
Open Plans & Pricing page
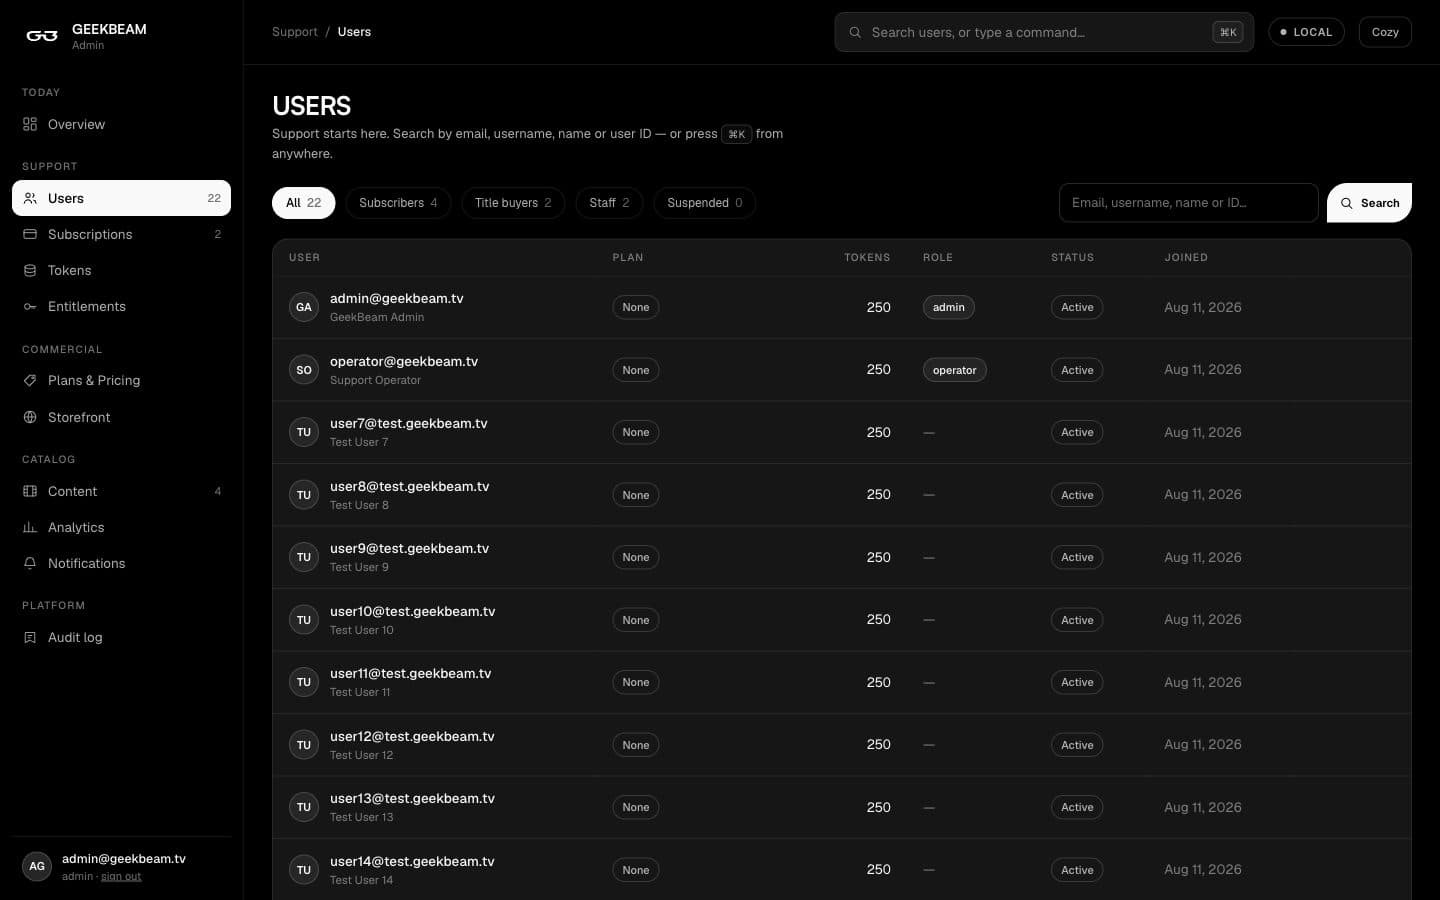pos(121,380)
